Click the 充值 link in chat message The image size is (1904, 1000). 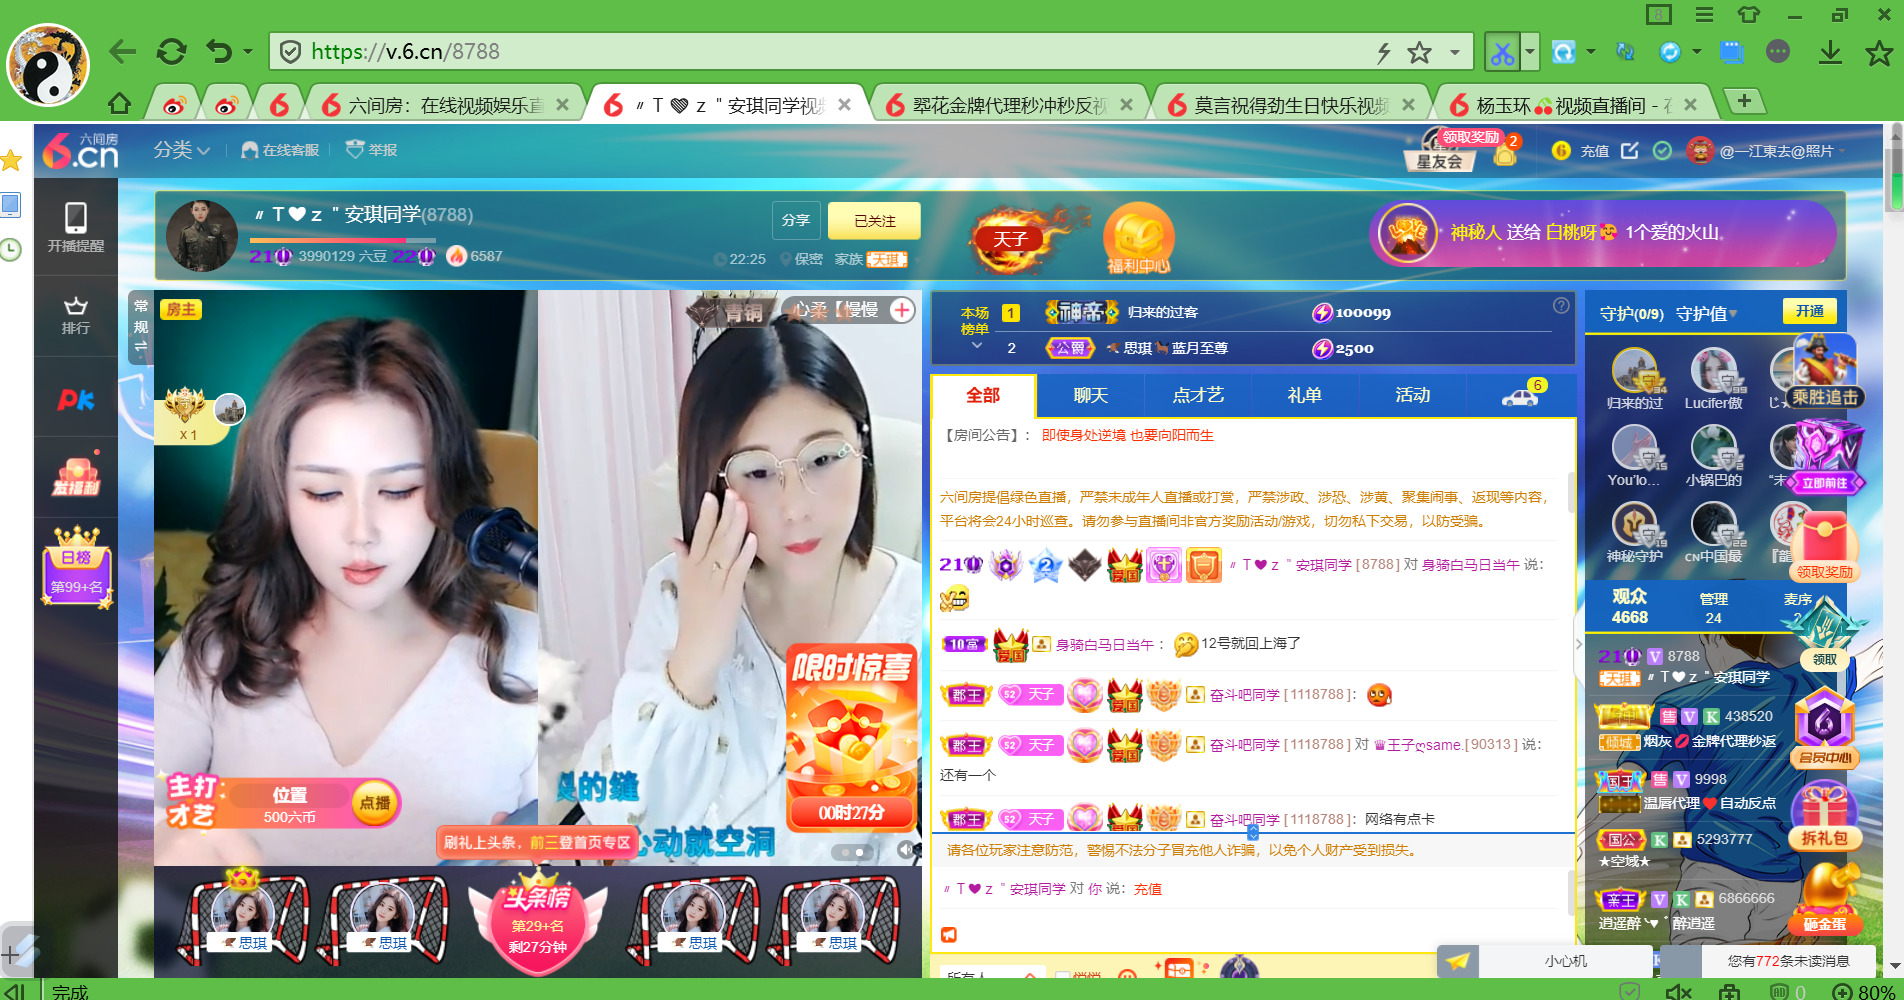click(1148, 889)
